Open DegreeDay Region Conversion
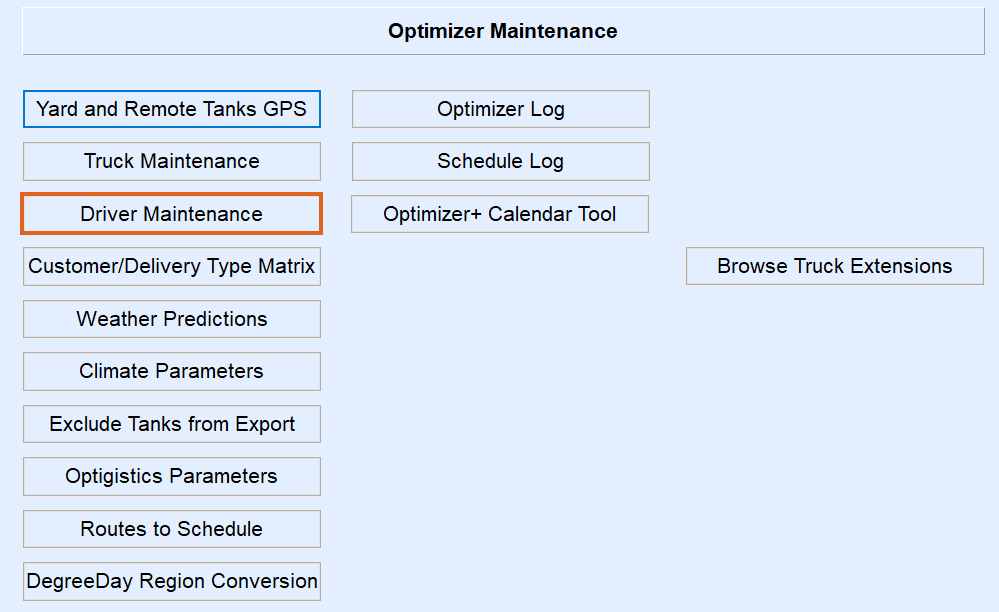 click(172, 581)
